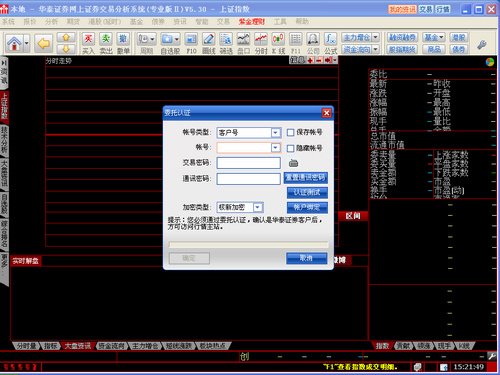
Task: Go to the home page icon
Action: click(14, 43)
